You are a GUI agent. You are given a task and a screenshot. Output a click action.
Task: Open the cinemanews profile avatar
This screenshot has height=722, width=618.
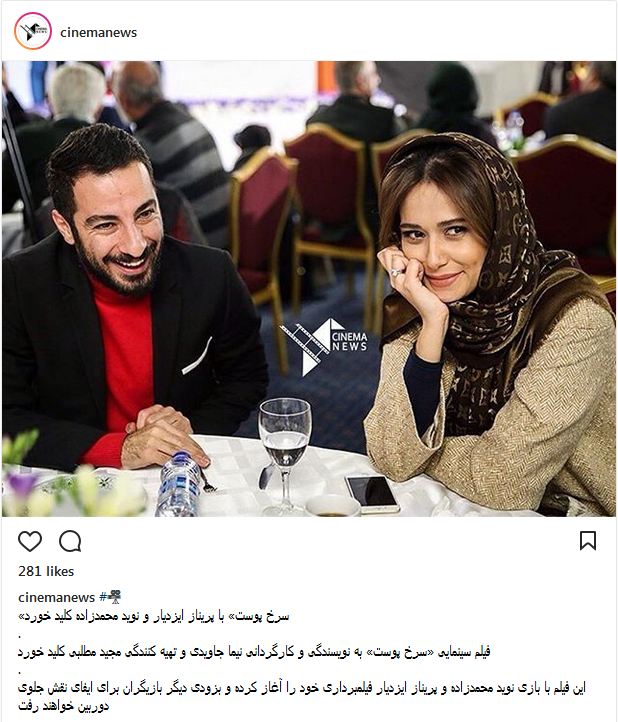pos(33,31)
